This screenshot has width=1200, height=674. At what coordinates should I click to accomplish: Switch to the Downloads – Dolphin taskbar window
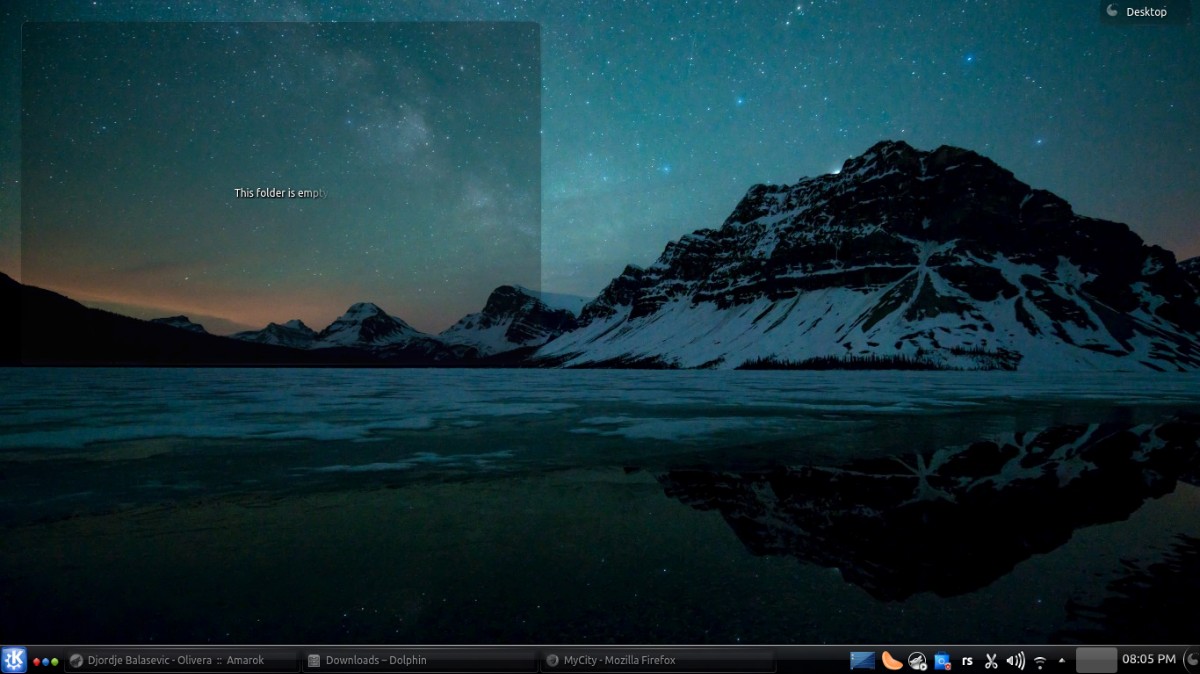point(420,660)
